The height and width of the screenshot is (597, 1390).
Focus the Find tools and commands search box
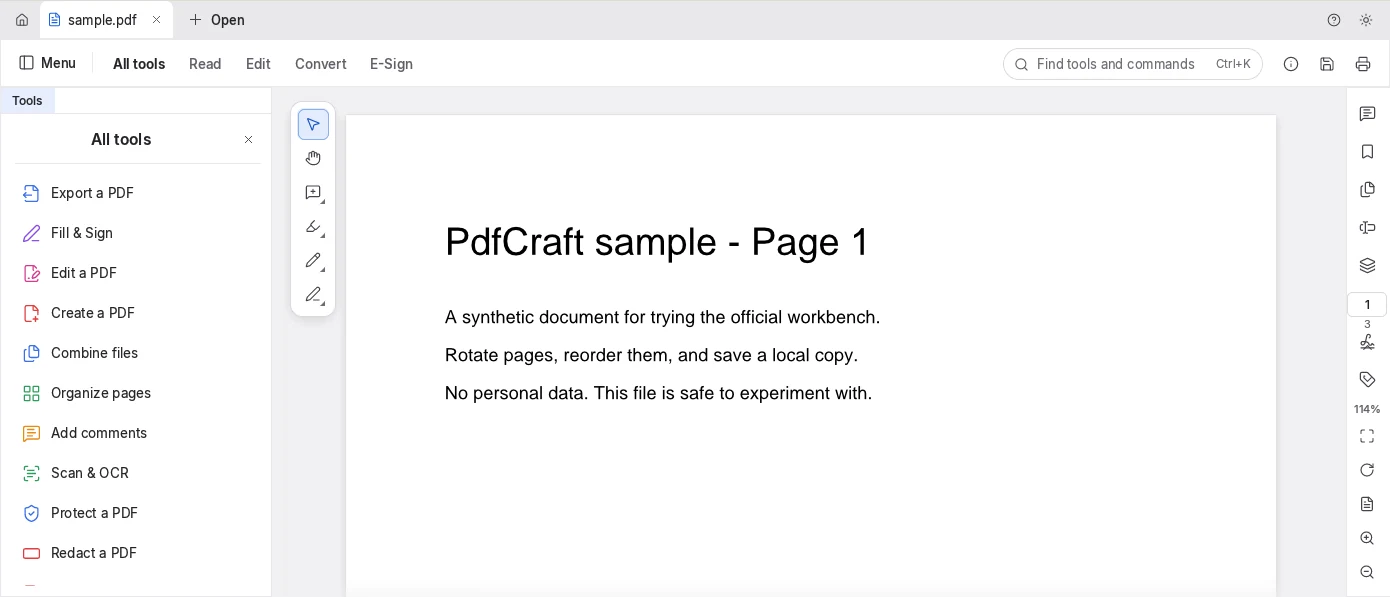coord(1133,64)
